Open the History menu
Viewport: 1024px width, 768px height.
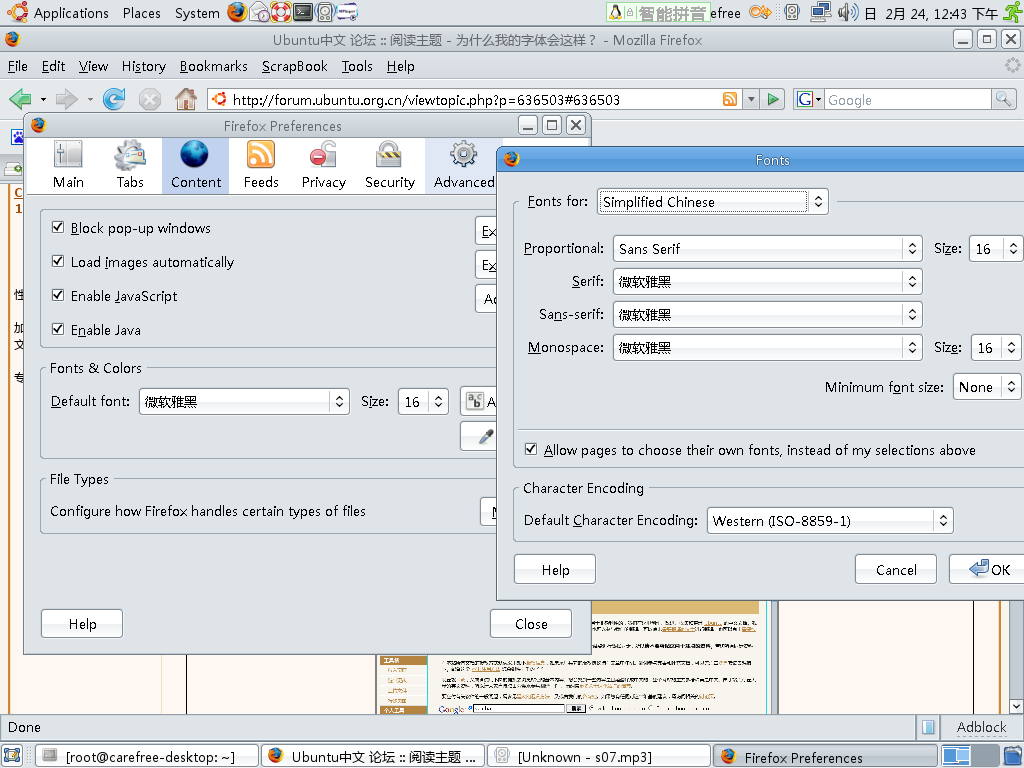pyautogui.click(x=144, y=66)
